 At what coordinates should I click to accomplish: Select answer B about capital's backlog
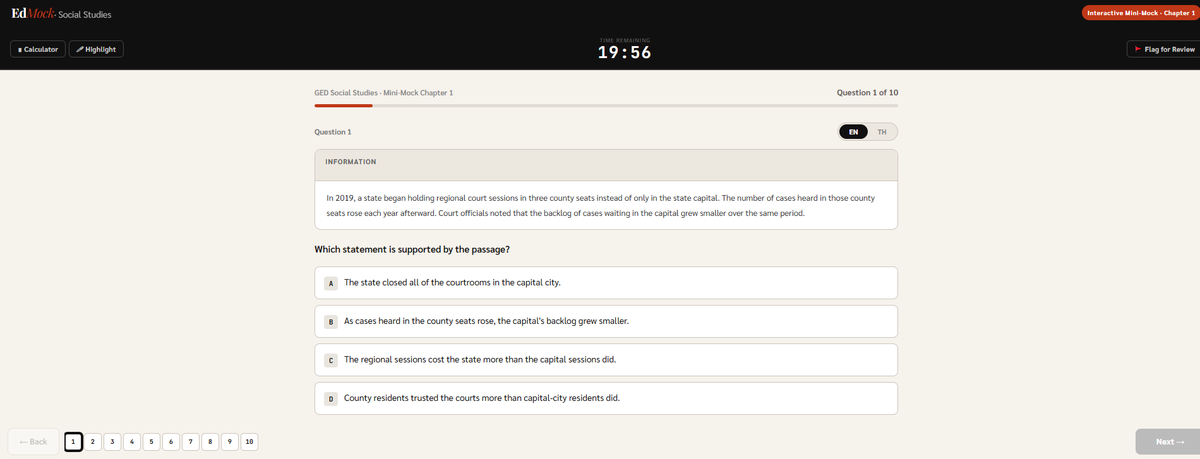[x=606, y=321]
